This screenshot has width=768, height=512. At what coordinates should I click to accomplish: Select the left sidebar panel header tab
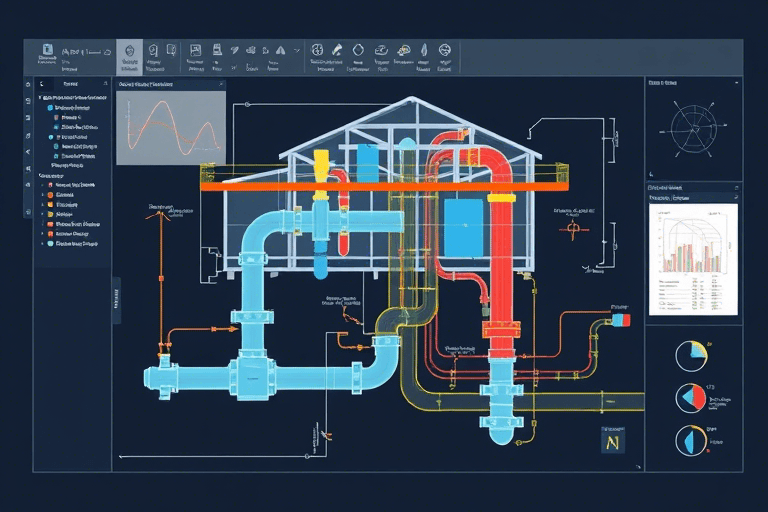(70, 85)
